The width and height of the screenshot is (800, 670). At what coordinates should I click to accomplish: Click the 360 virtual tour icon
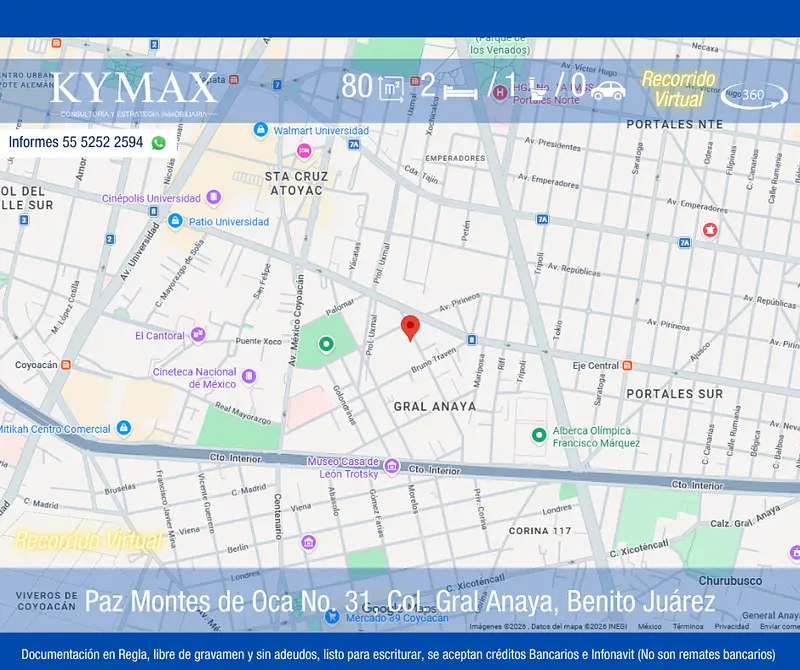pyautogui.click(x=754, y=95)
